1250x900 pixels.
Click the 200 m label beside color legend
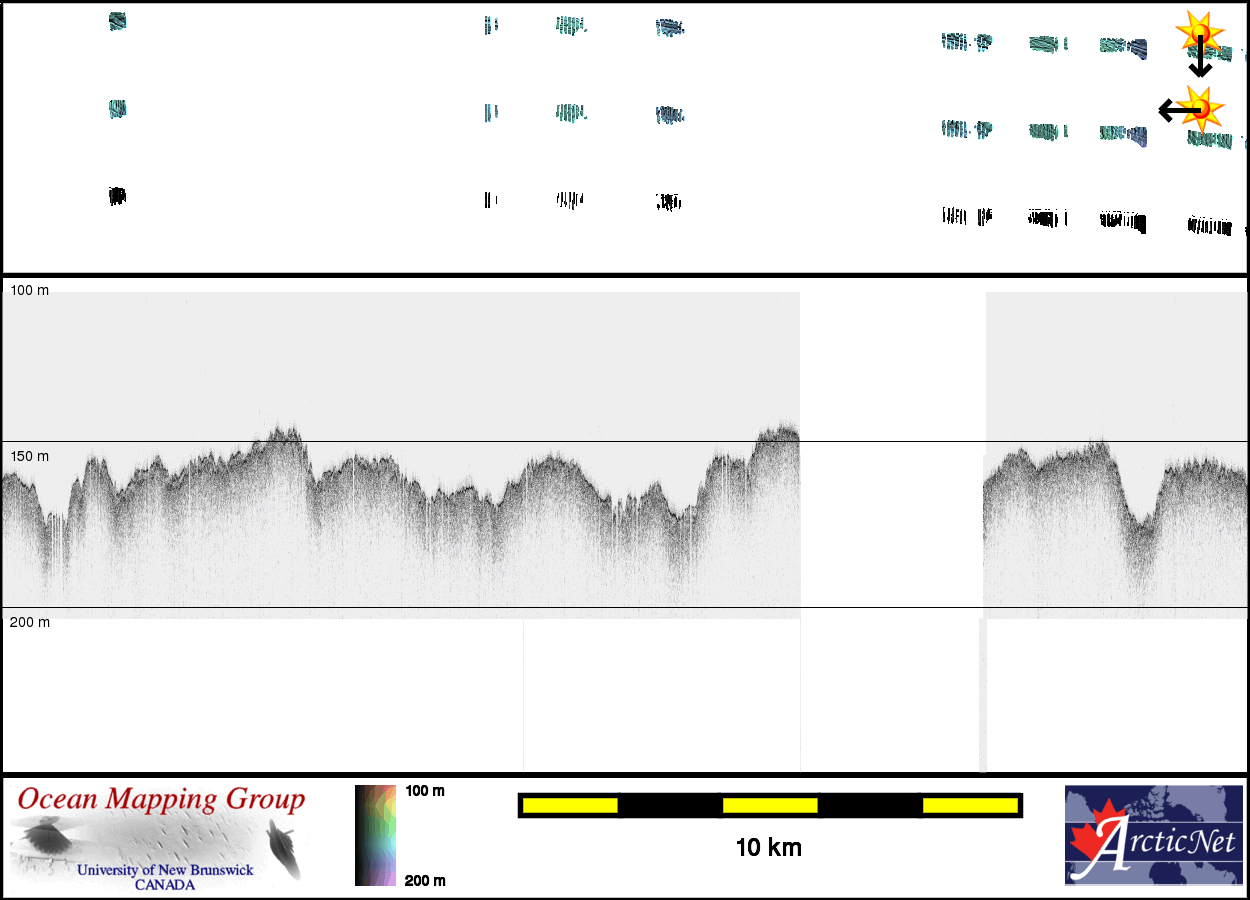click(x=425, y=881)
